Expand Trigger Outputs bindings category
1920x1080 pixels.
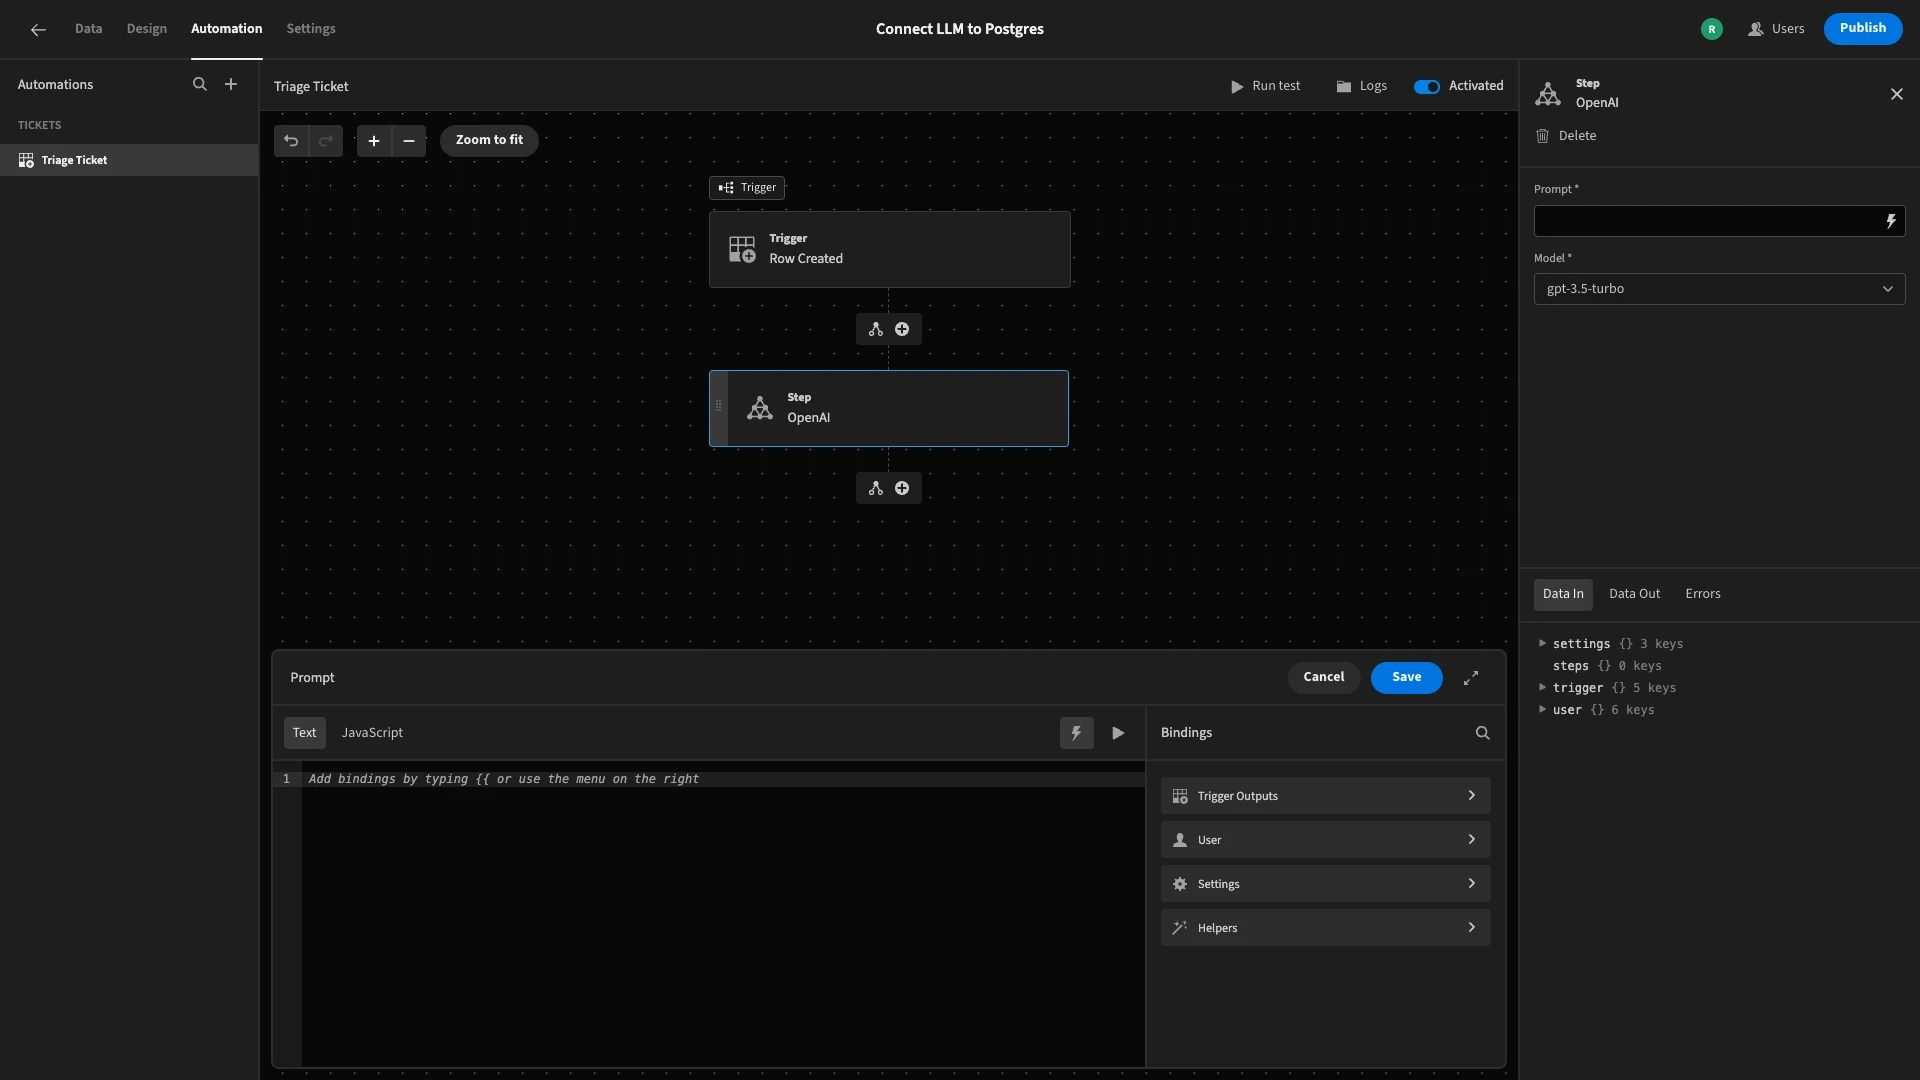tap(1325, 796)
